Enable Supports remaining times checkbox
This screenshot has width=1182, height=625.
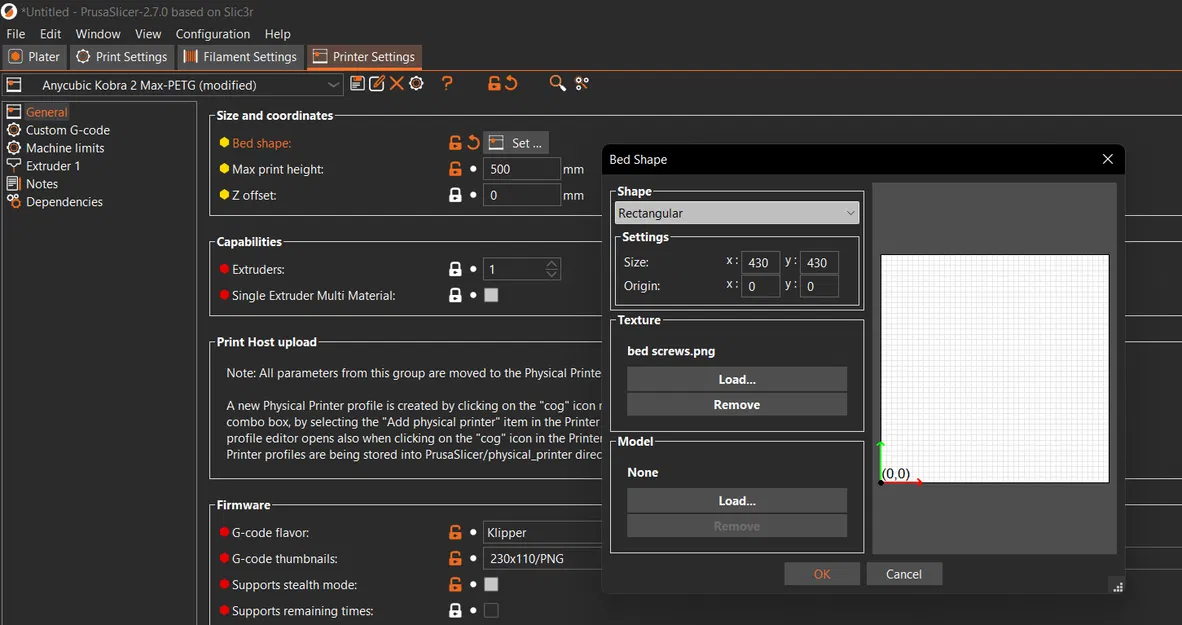491,611
